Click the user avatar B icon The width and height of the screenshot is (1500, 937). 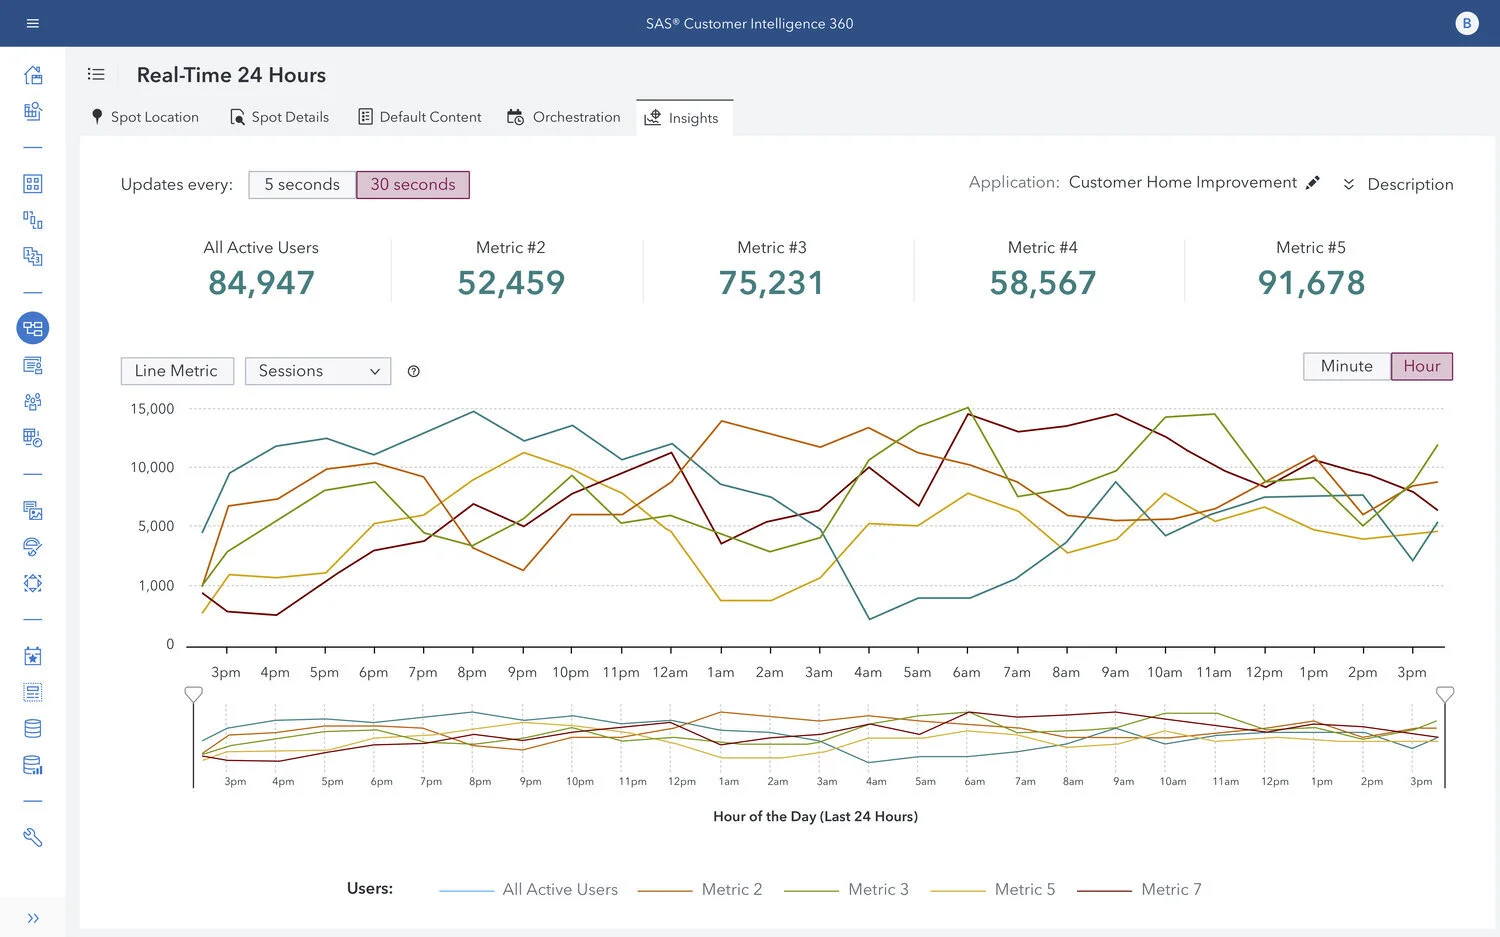point(1466,23)
